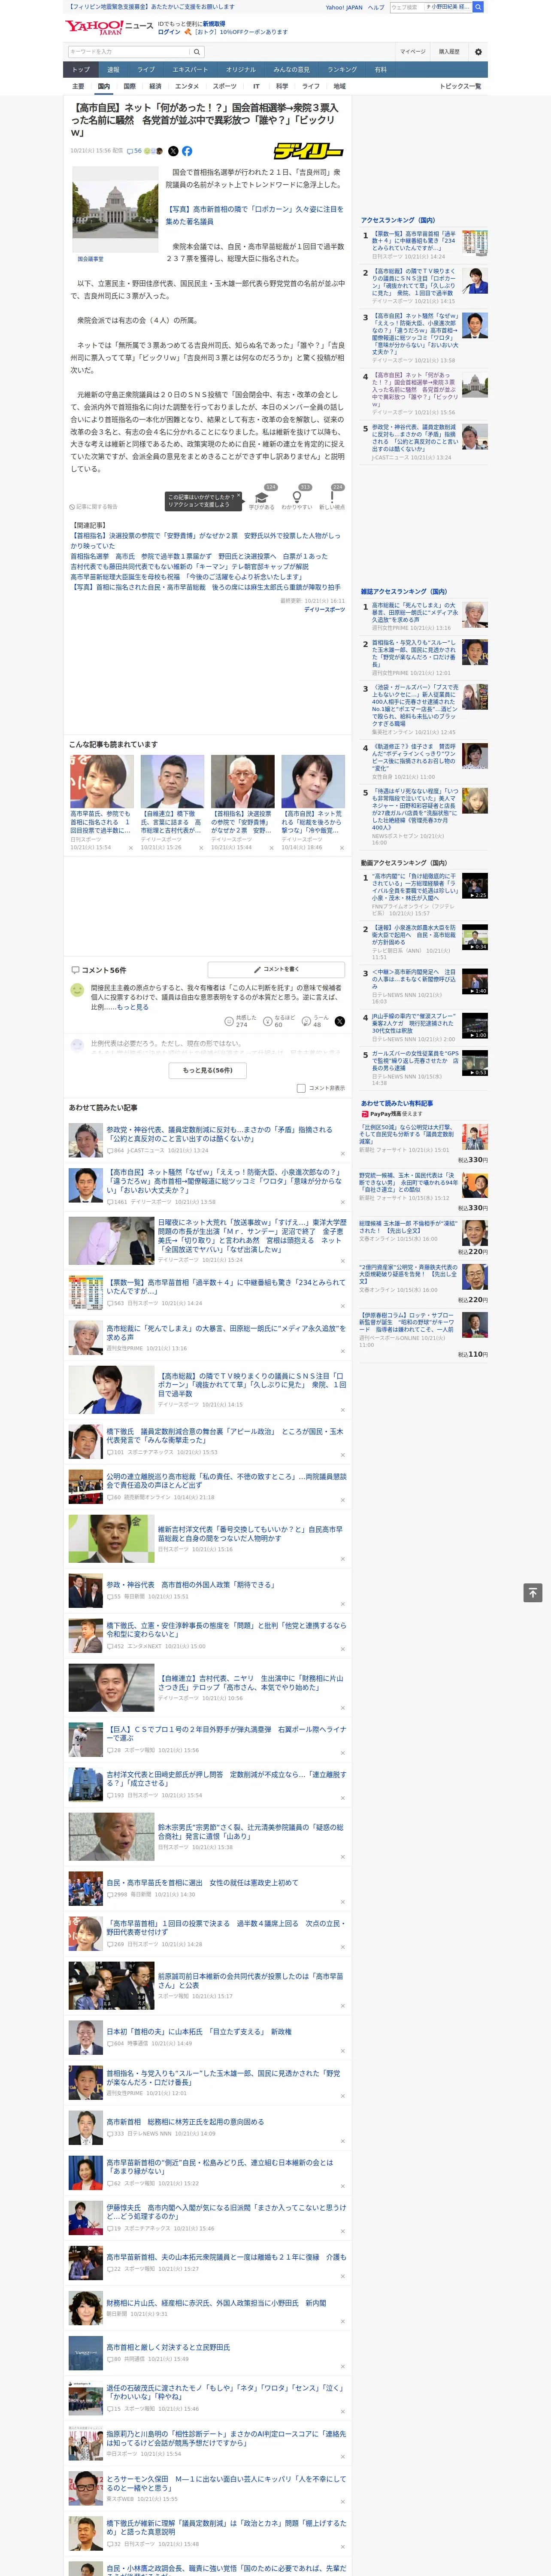This screenshot has height=2576, width=551.
Task: React with 新しい視点 exclamation icon
Action: pyautogui.click(x=332, y=499)
